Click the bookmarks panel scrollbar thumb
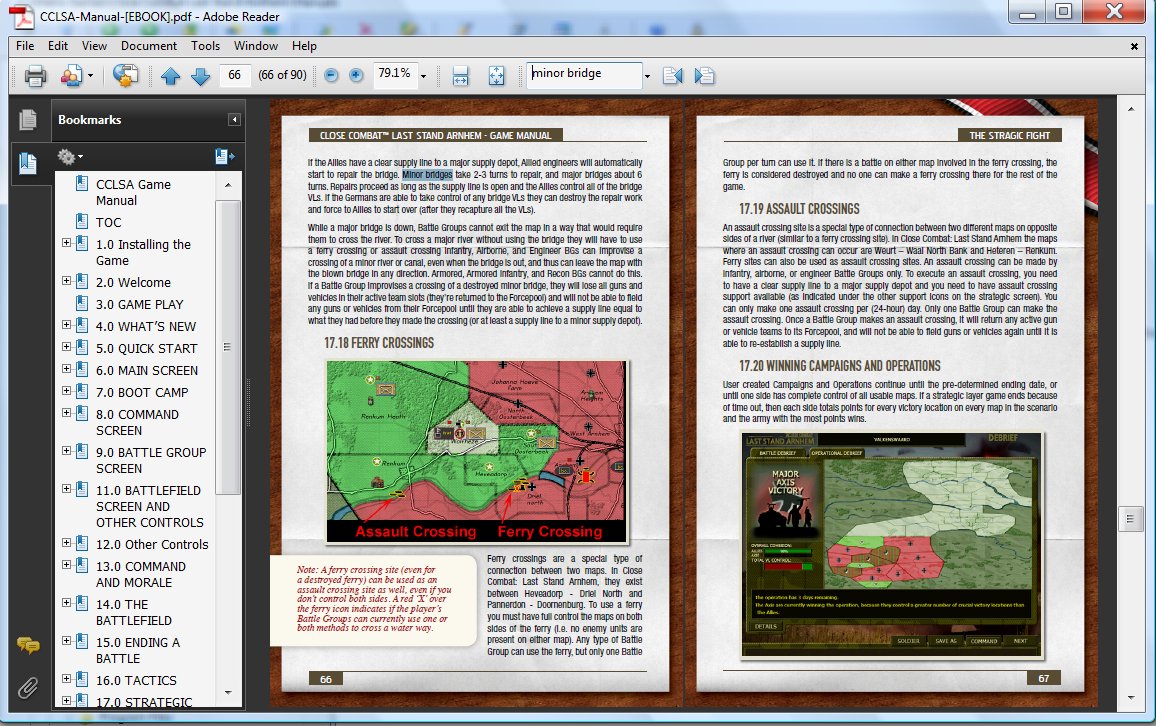 [x=227, y=347]
